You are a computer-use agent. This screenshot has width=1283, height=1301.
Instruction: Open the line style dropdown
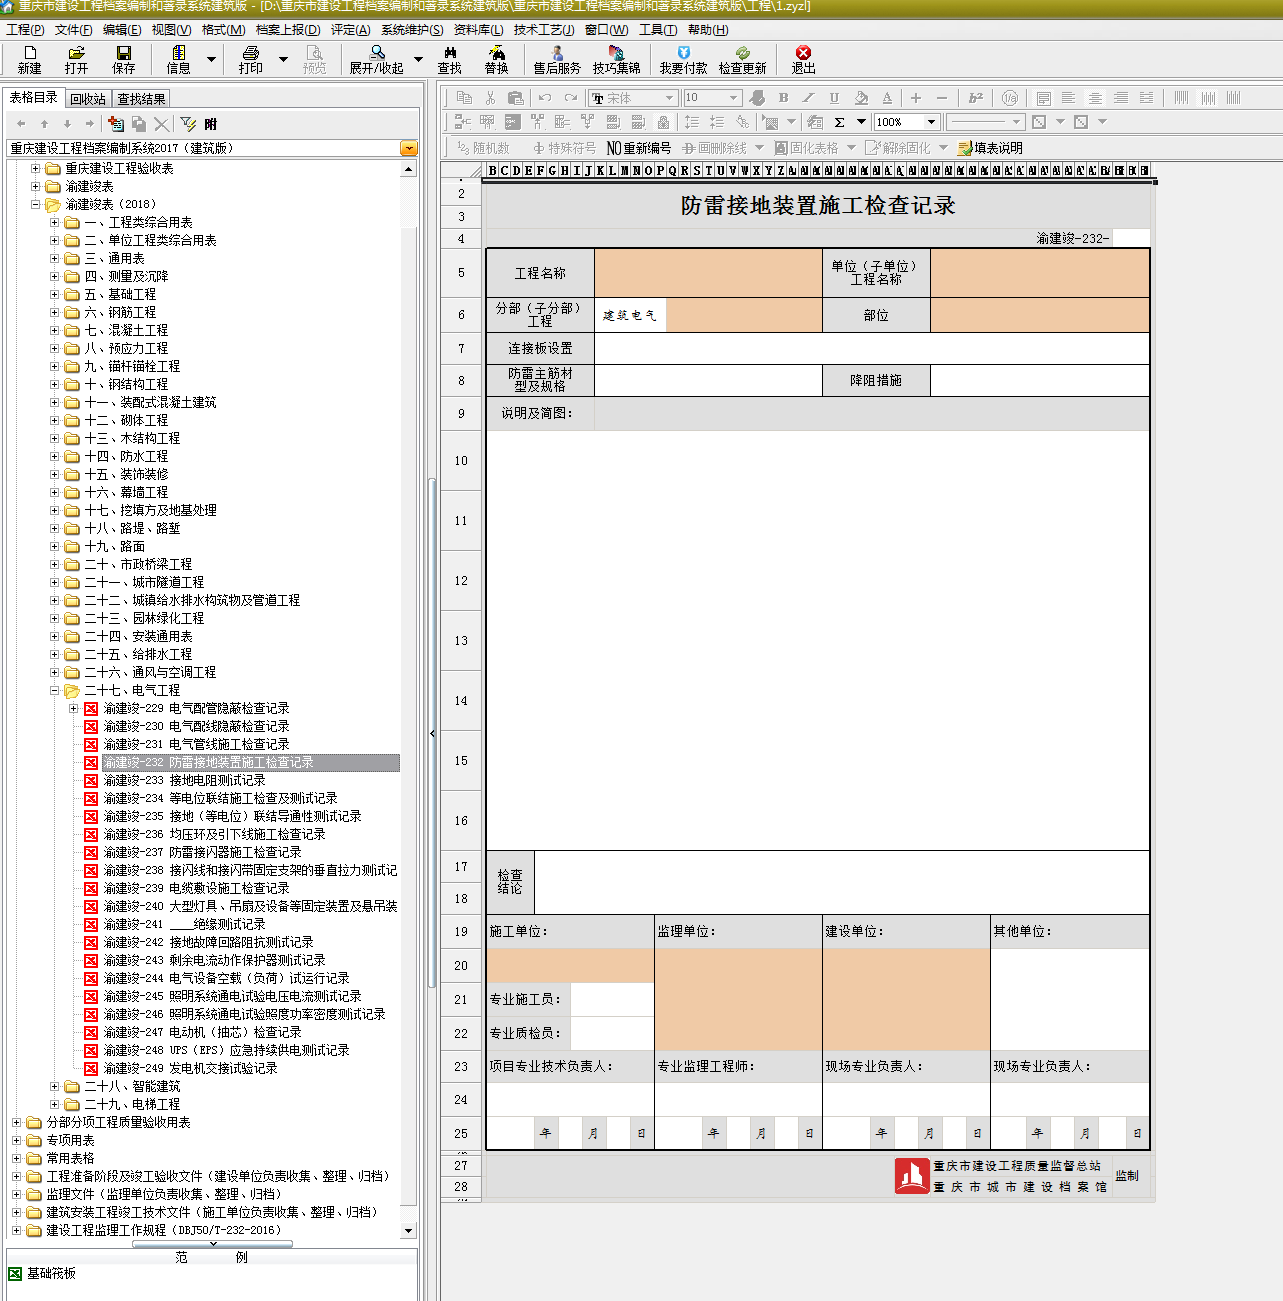coord(1016,122)
